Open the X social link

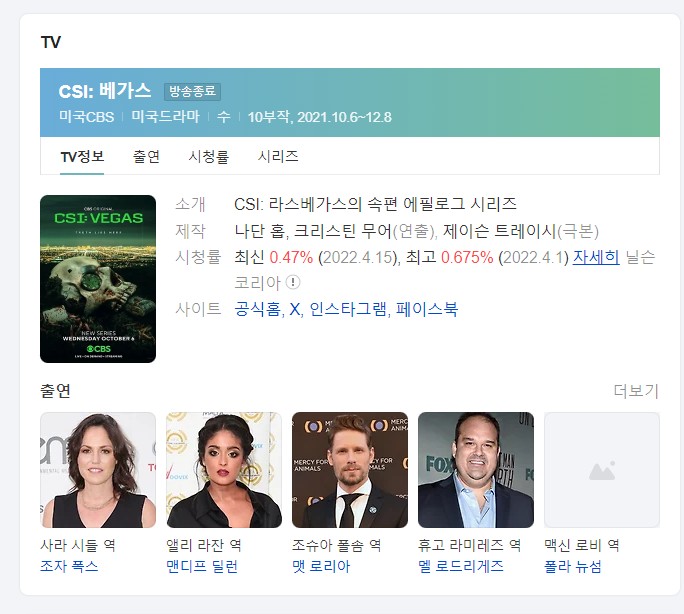pyautogui.click(x=295, y=309)
